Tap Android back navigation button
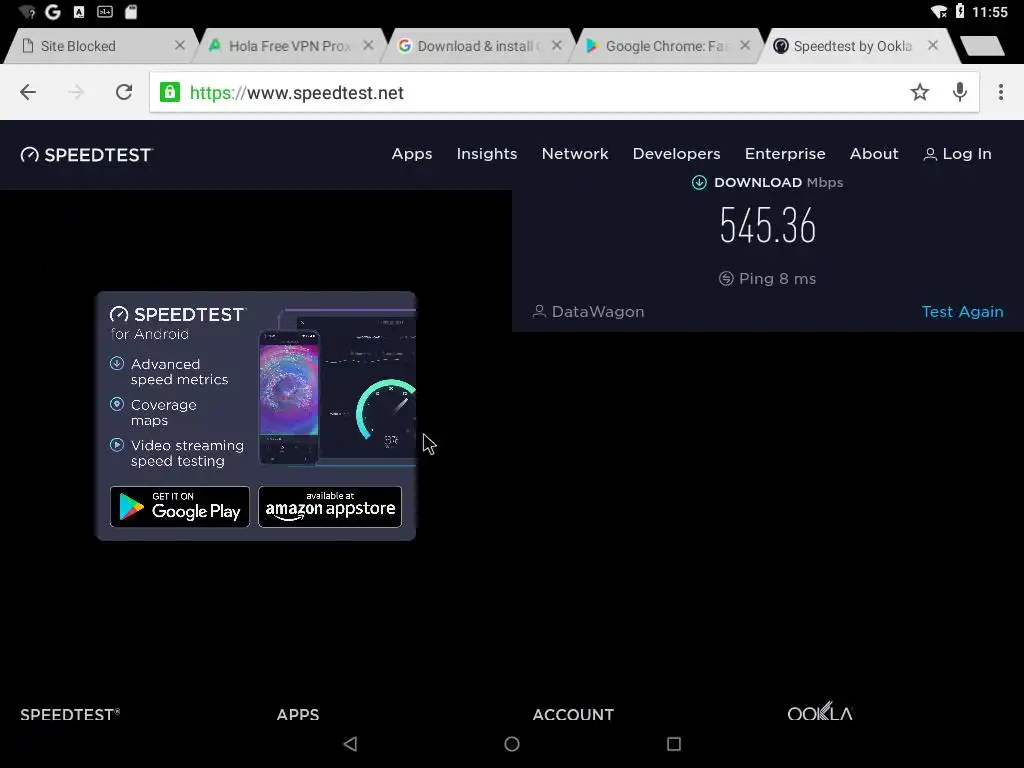Image resolution: width=1024 pixels, height=768 pixels. pyautogui.click(x=350, y=744)
